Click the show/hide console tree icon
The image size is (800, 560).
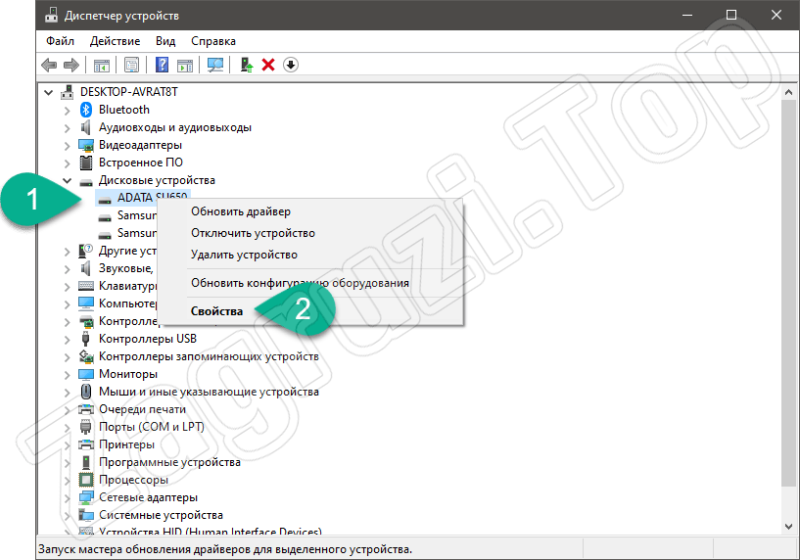point(101,65)
